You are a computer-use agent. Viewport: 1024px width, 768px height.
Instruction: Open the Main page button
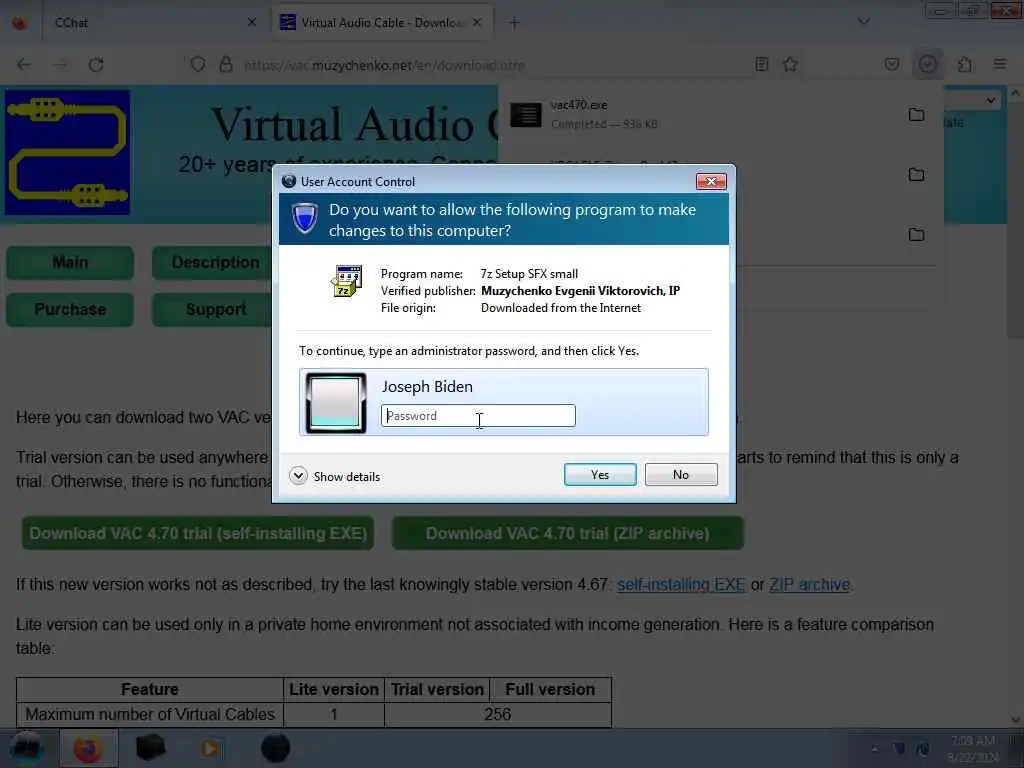pyautogui.click(x=70, y=263)
